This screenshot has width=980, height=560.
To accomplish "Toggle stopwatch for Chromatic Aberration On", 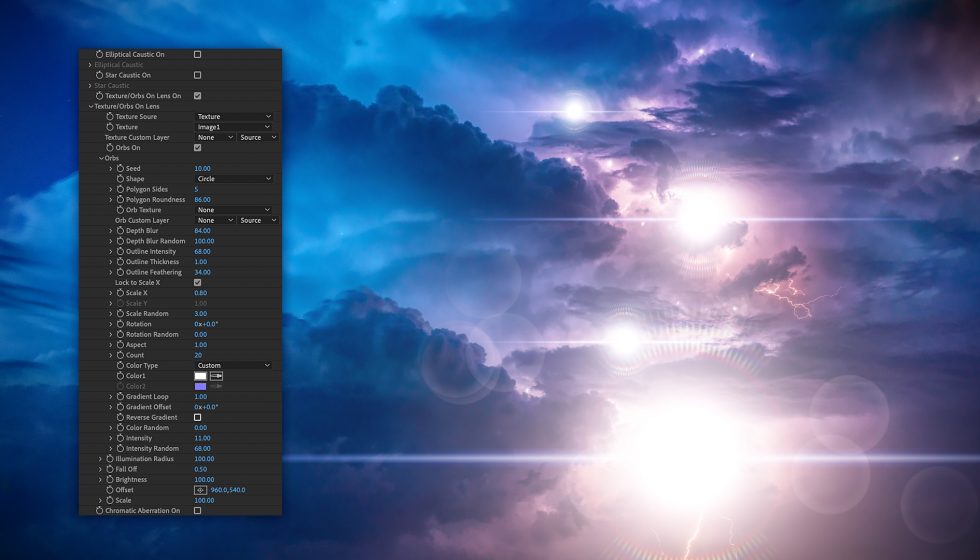I will pyautogui.click(x=99, y=511).
